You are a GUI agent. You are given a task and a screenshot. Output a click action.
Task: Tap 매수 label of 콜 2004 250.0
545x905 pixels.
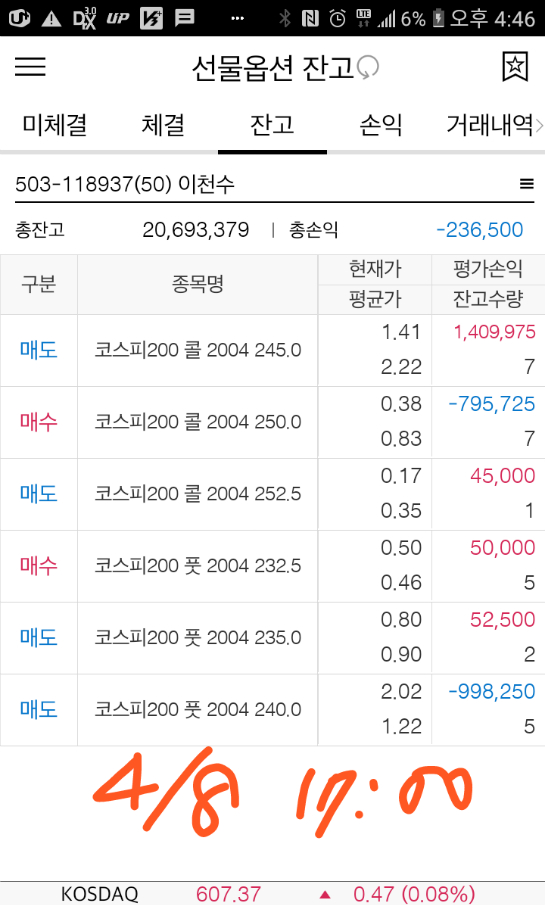pyautogui.click(x=39, y=422)
